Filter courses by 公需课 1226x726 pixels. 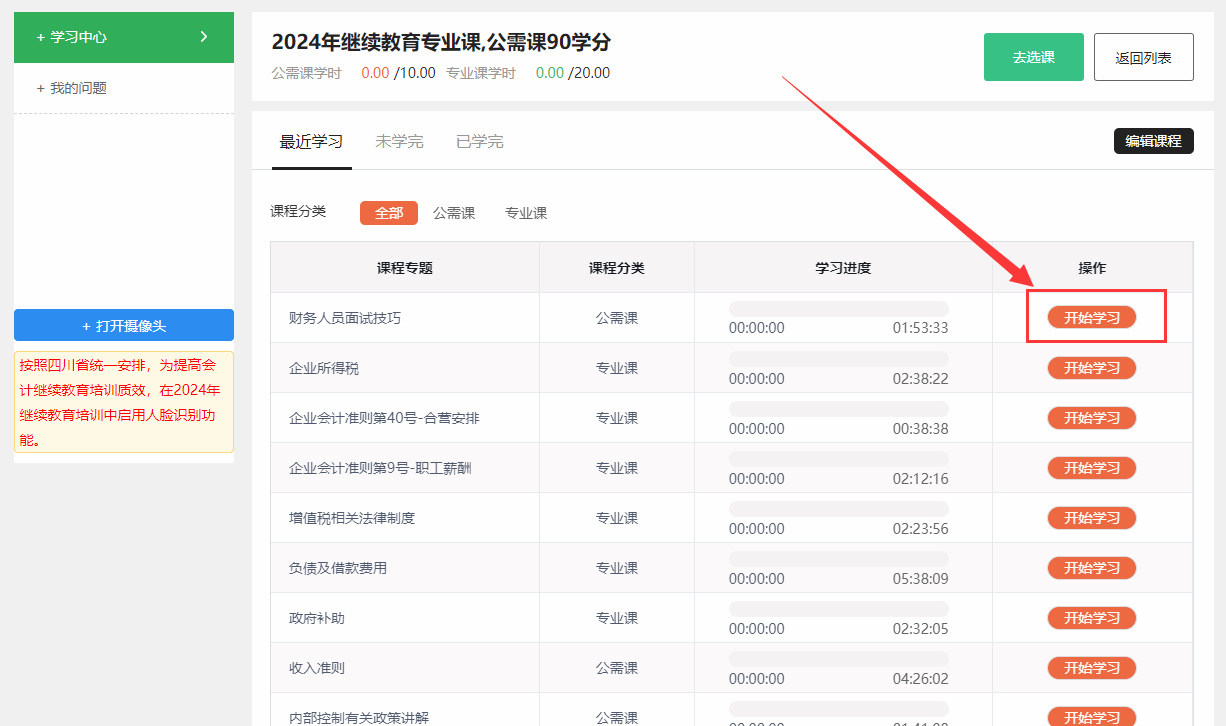pos(453,213)
